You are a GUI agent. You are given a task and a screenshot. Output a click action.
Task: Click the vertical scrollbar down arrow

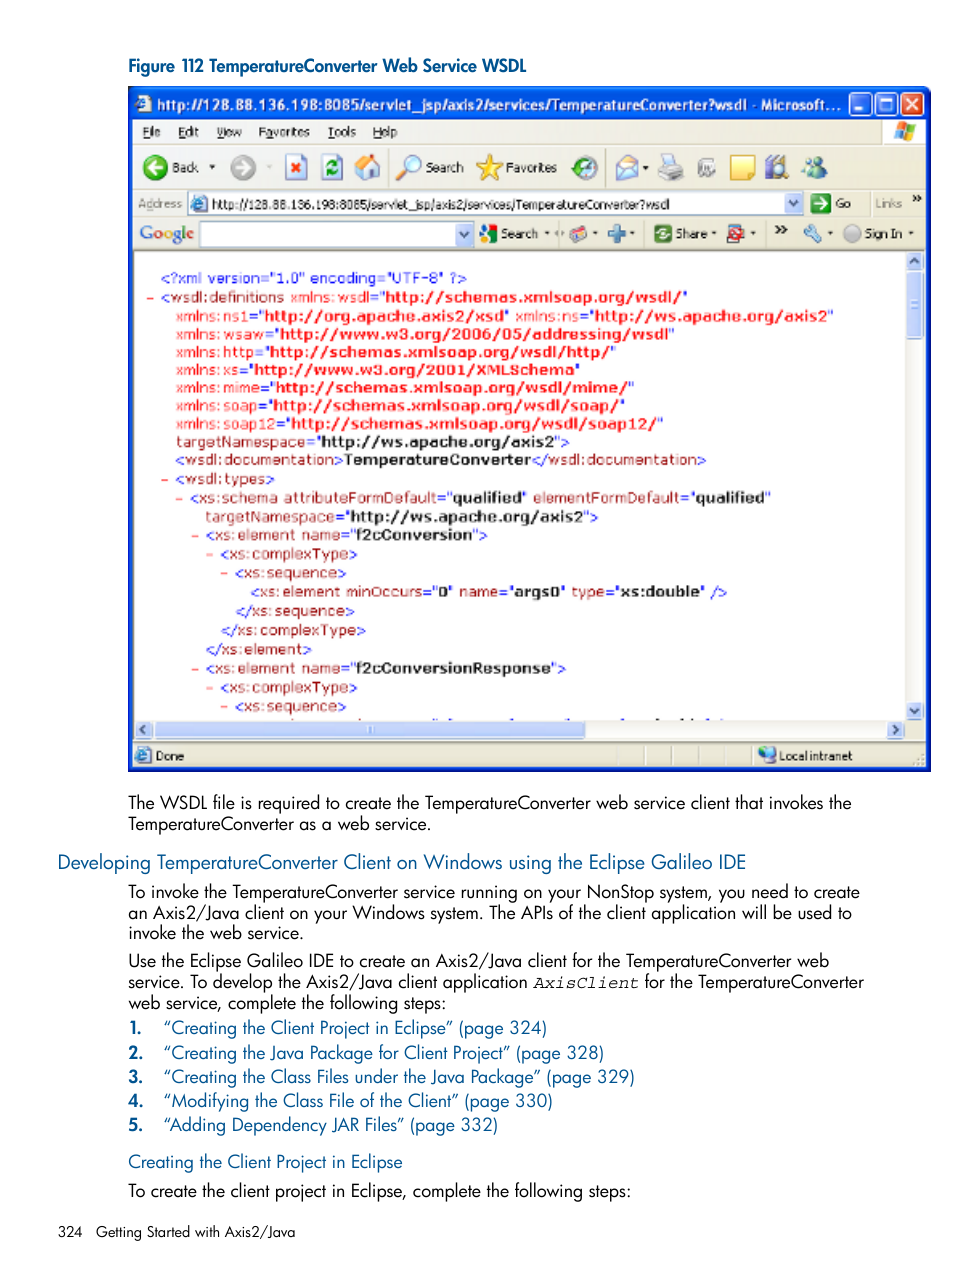coord(914,710)
